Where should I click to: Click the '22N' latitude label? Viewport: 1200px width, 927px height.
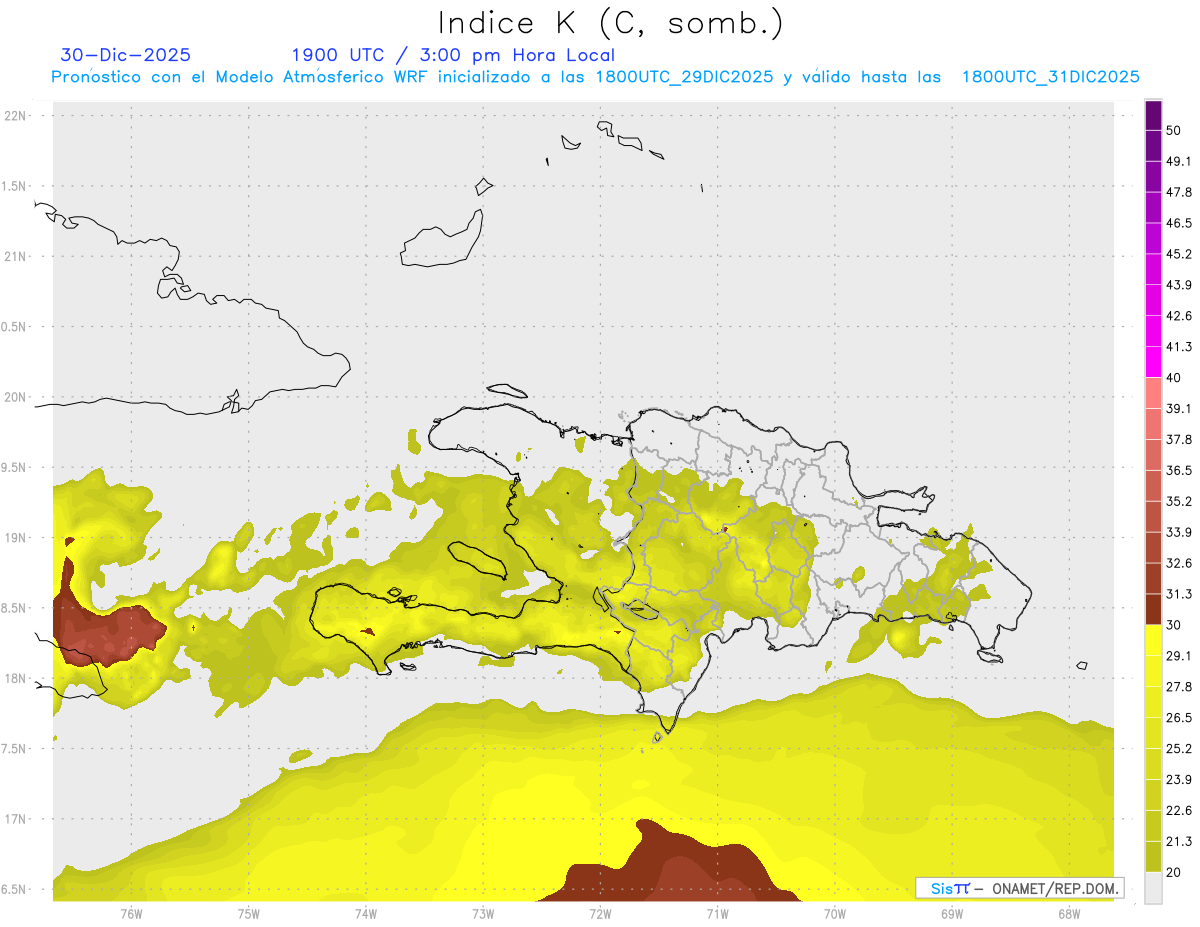[x=14, y=116]
